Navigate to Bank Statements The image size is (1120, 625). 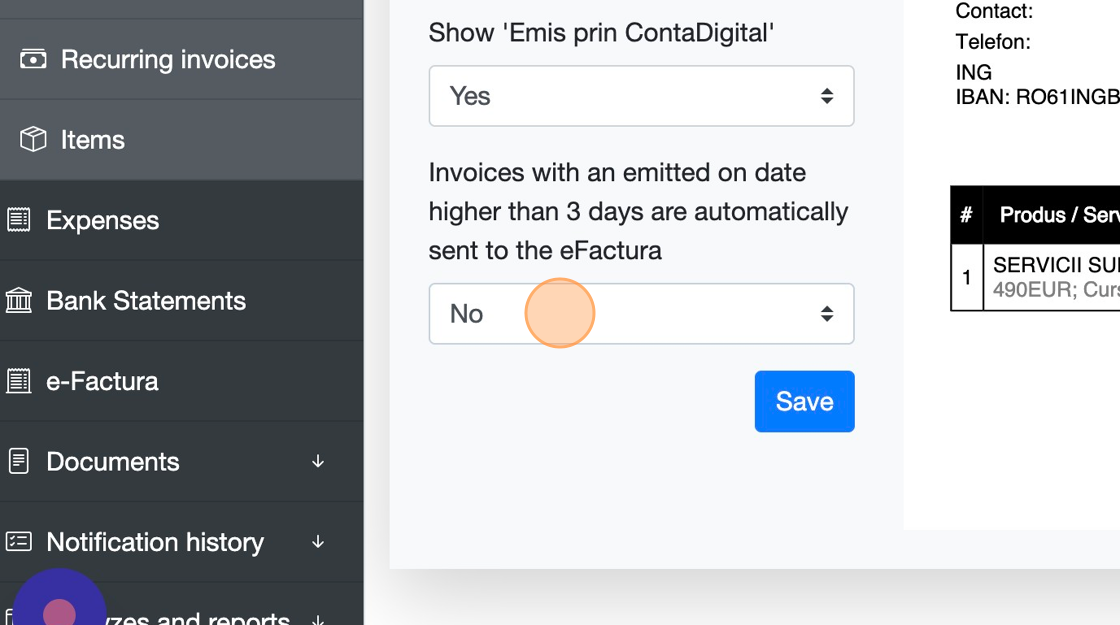click(x=146, y=301)
